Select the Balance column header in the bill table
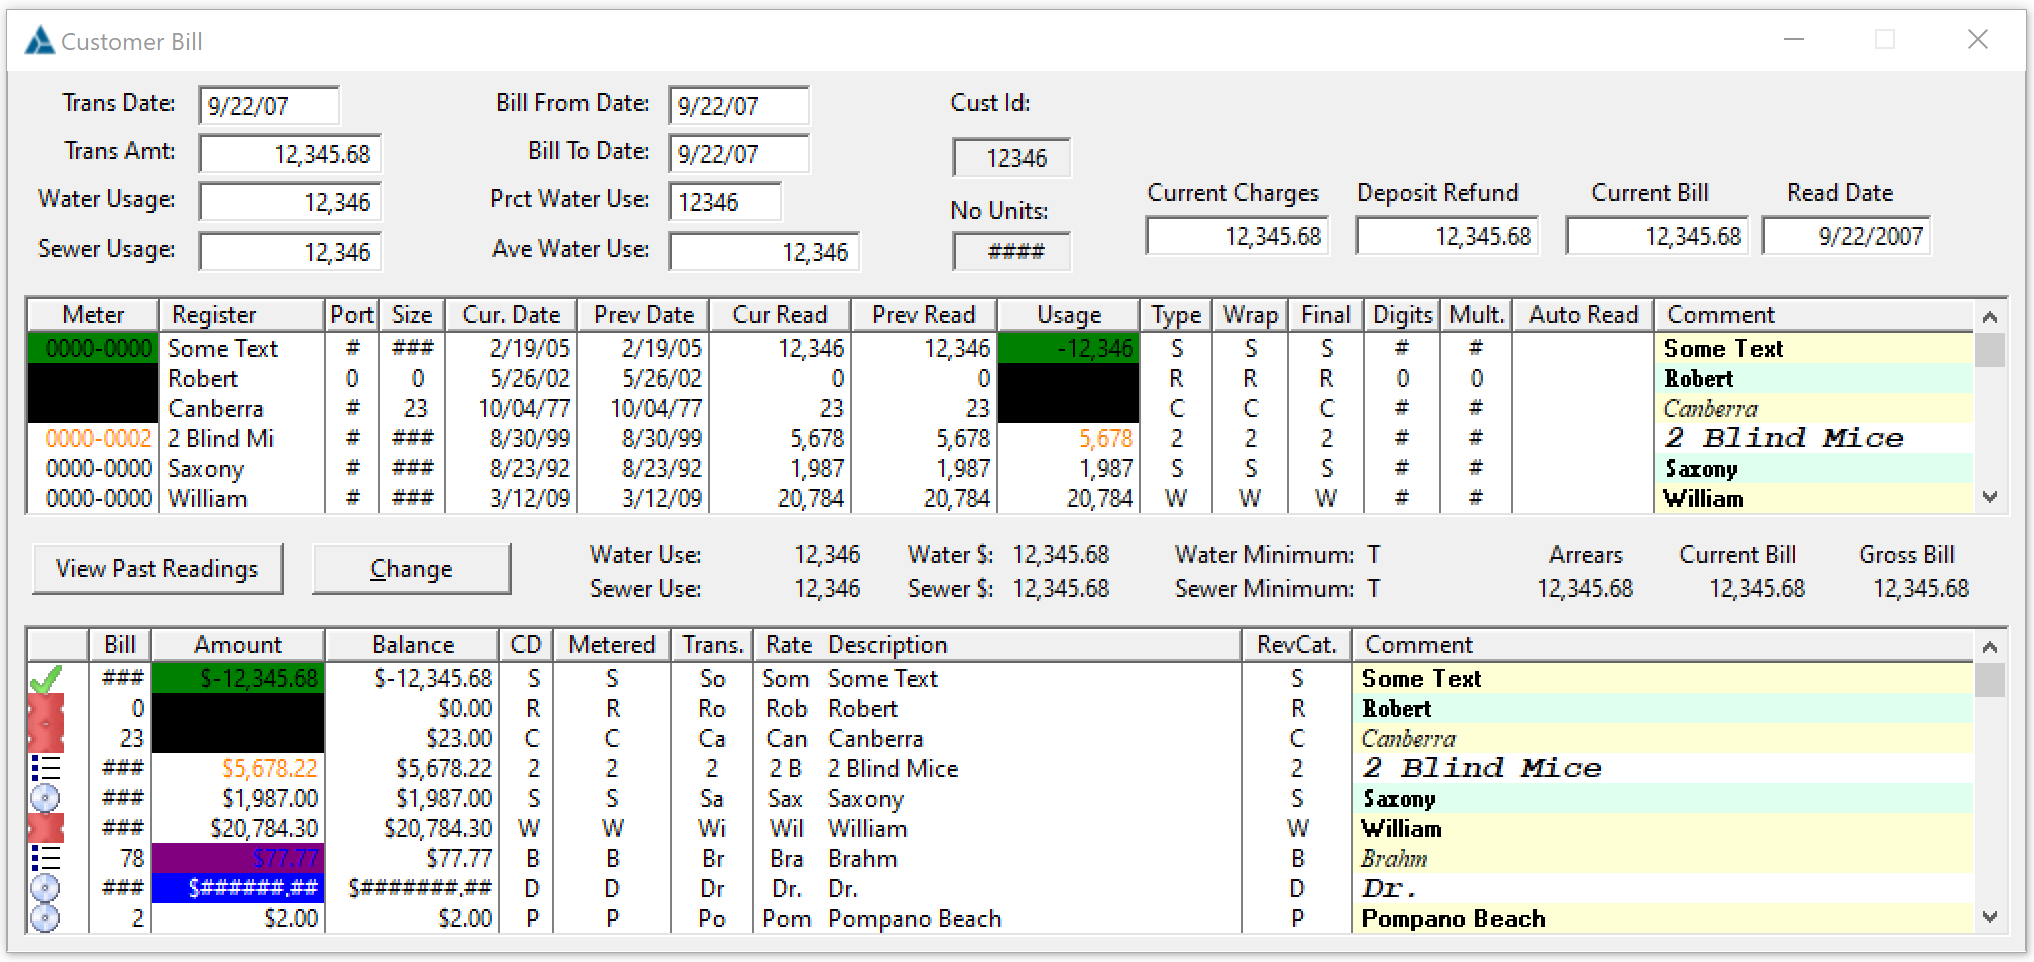 412,645
